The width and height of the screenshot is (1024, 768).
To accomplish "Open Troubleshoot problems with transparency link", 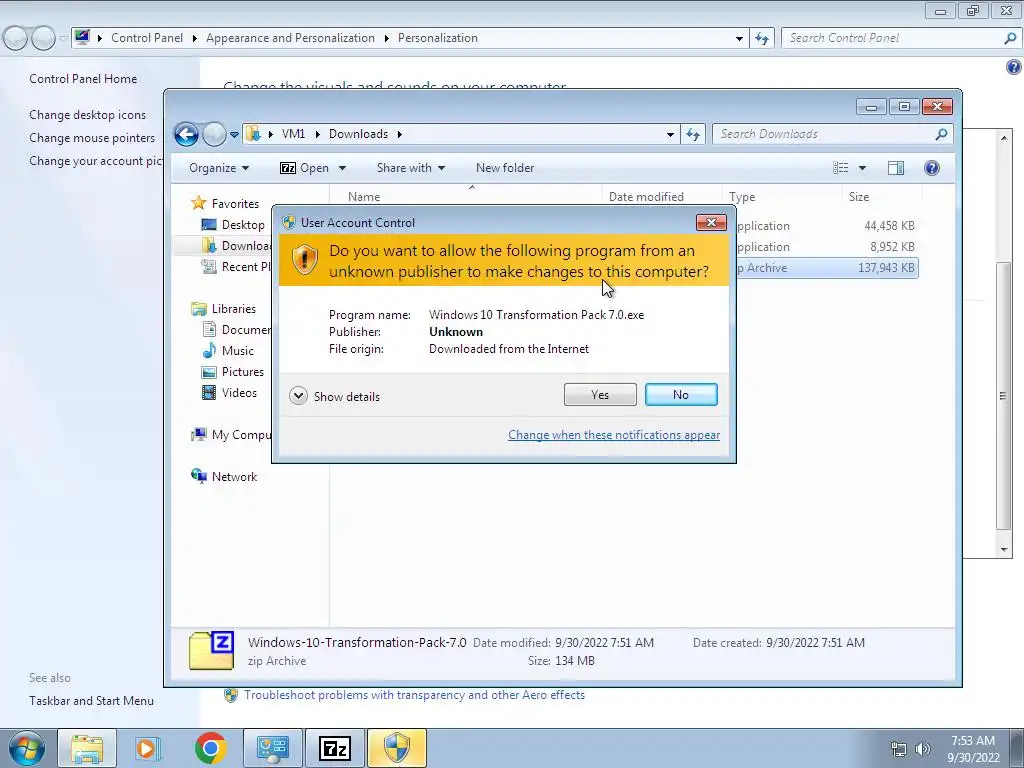I will (x=414, y=695).
